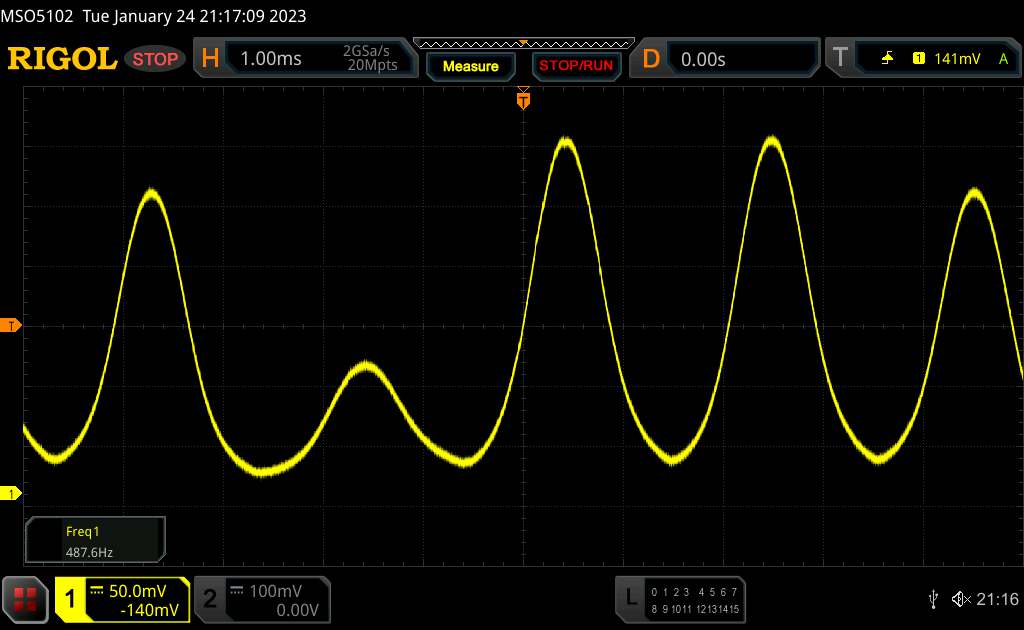This screenshot has height=630, width=1024.
Task: Open the trigger T settings icon
Action: (x=840, y=57)
